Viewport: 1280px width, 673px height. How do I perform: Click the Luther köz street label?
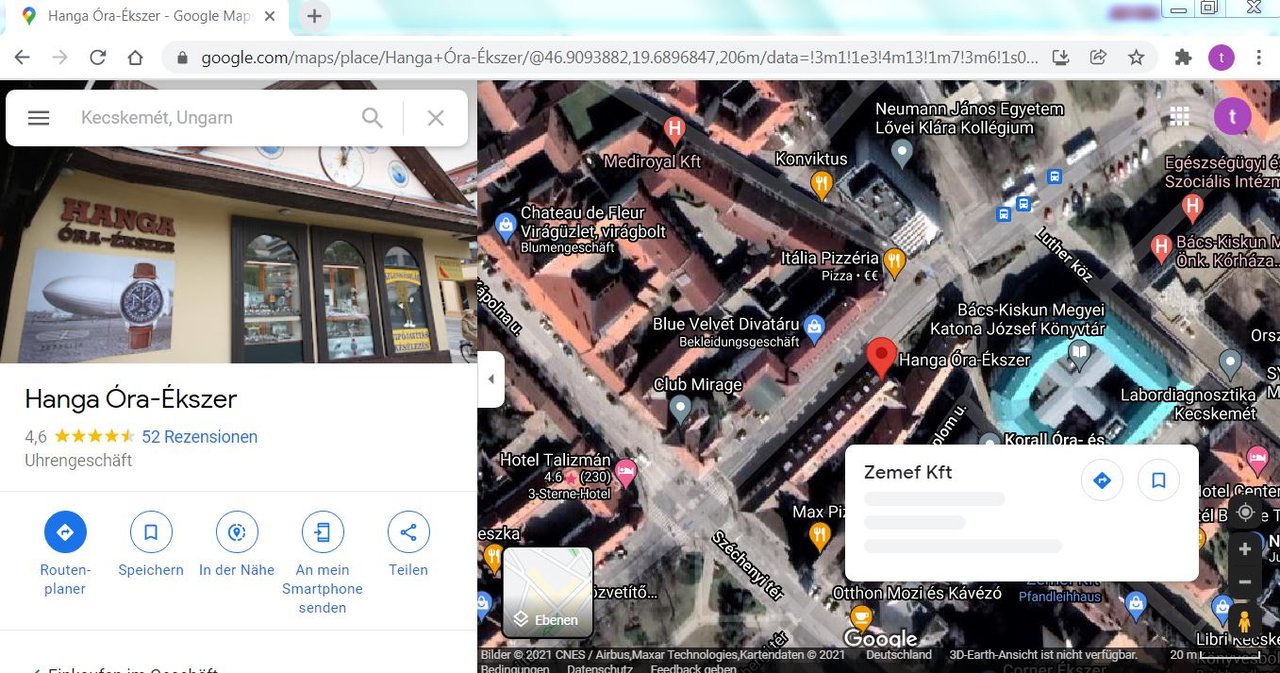(x=1066, y=257)
